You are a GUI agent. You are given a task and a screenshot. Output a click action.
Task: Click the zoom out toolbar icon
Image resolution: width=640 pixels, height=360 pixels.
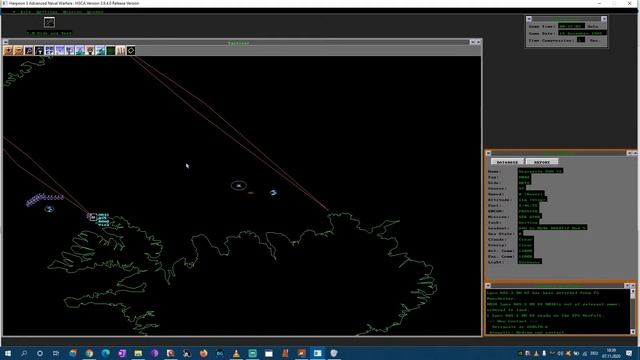click(x=18, y=51)
